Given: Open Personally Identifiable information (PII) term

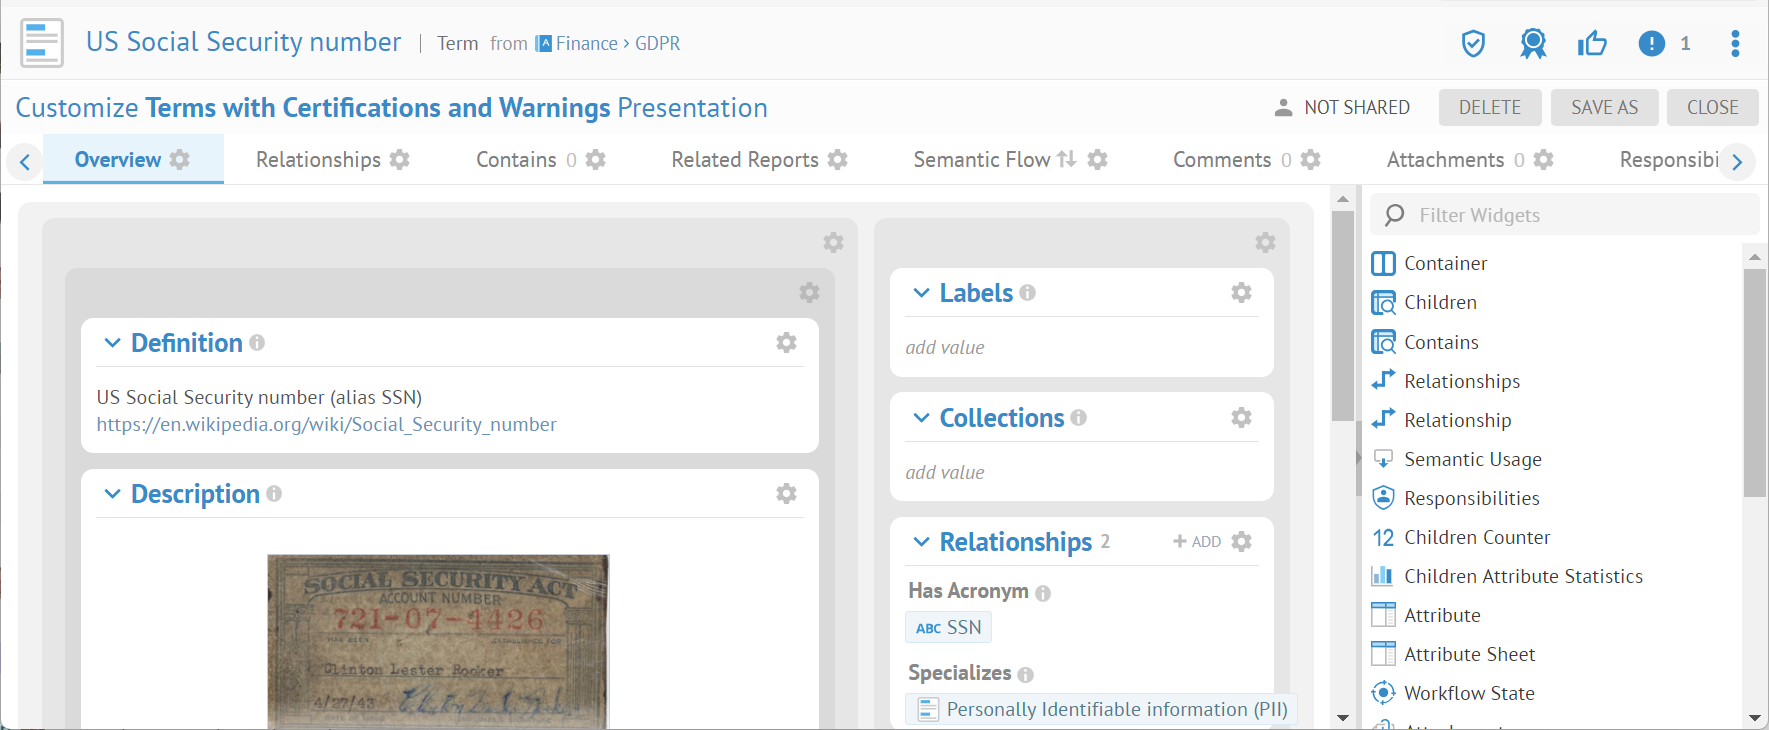Looking at the screenshot, I should pyautogui.click(x=1102, y=709).
